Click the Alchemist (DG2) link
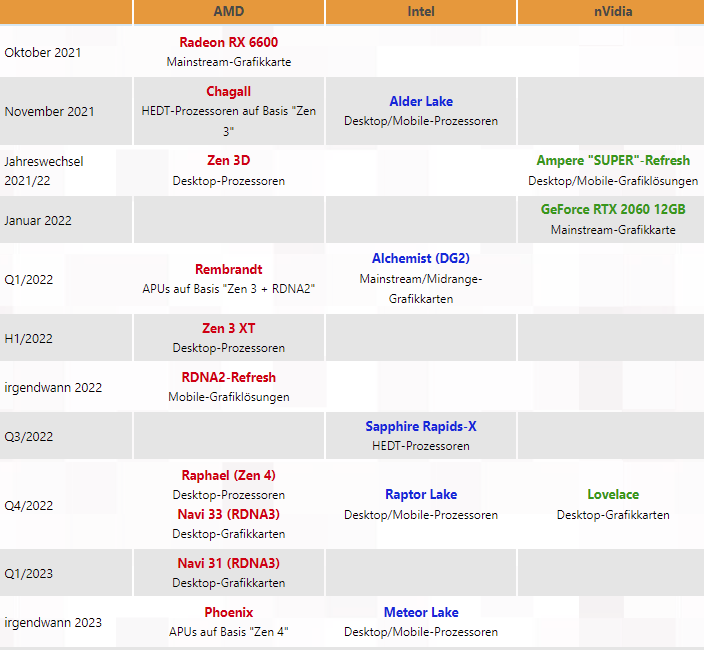Image resolution: width=704 pixels, height=650 pixels. tap(421, 259)
